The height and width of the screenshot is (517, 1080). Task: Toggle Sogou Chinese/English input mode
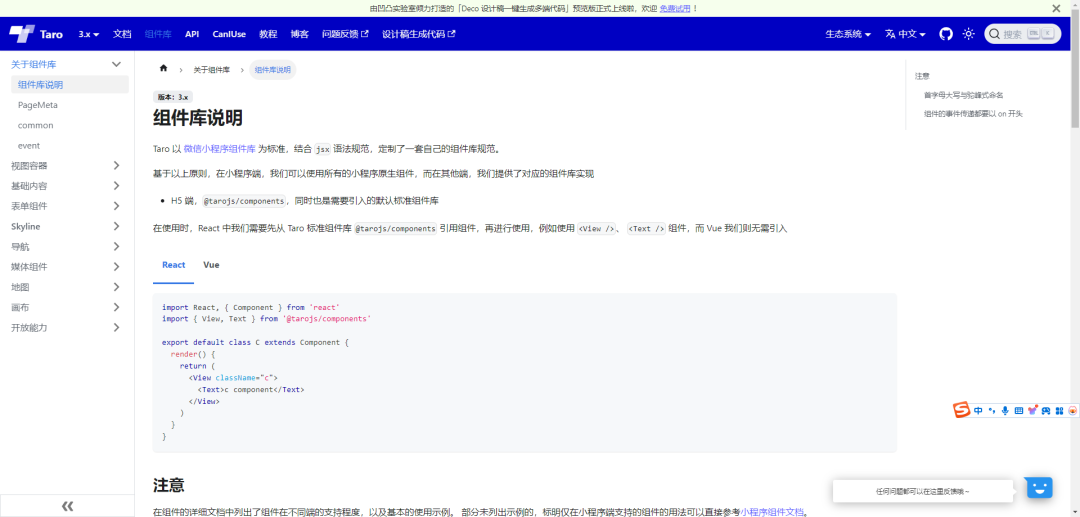[979, 410]
